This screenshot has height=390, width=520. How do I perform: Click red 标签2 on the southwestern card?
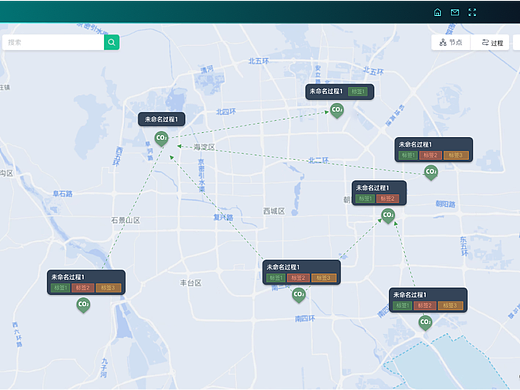click(x=83, y=288)
